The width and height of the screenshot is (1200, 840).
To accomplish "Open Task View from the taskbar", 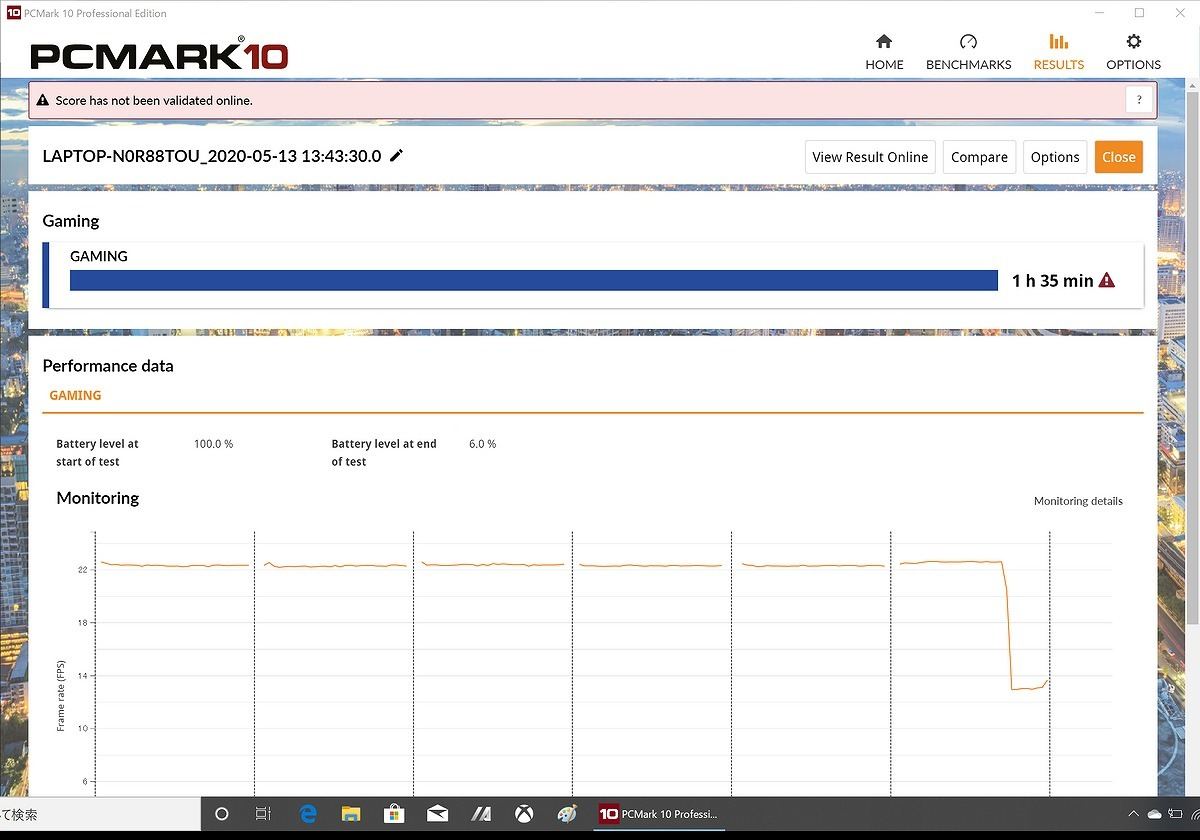I will point(263,814).
